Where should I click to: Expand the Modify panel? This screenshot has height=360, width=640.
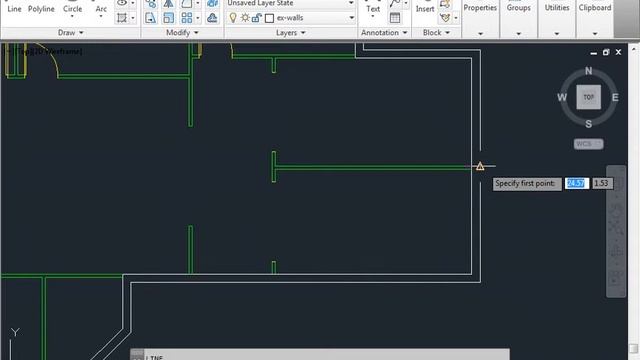pyautogui.click(x=182, y=33)
